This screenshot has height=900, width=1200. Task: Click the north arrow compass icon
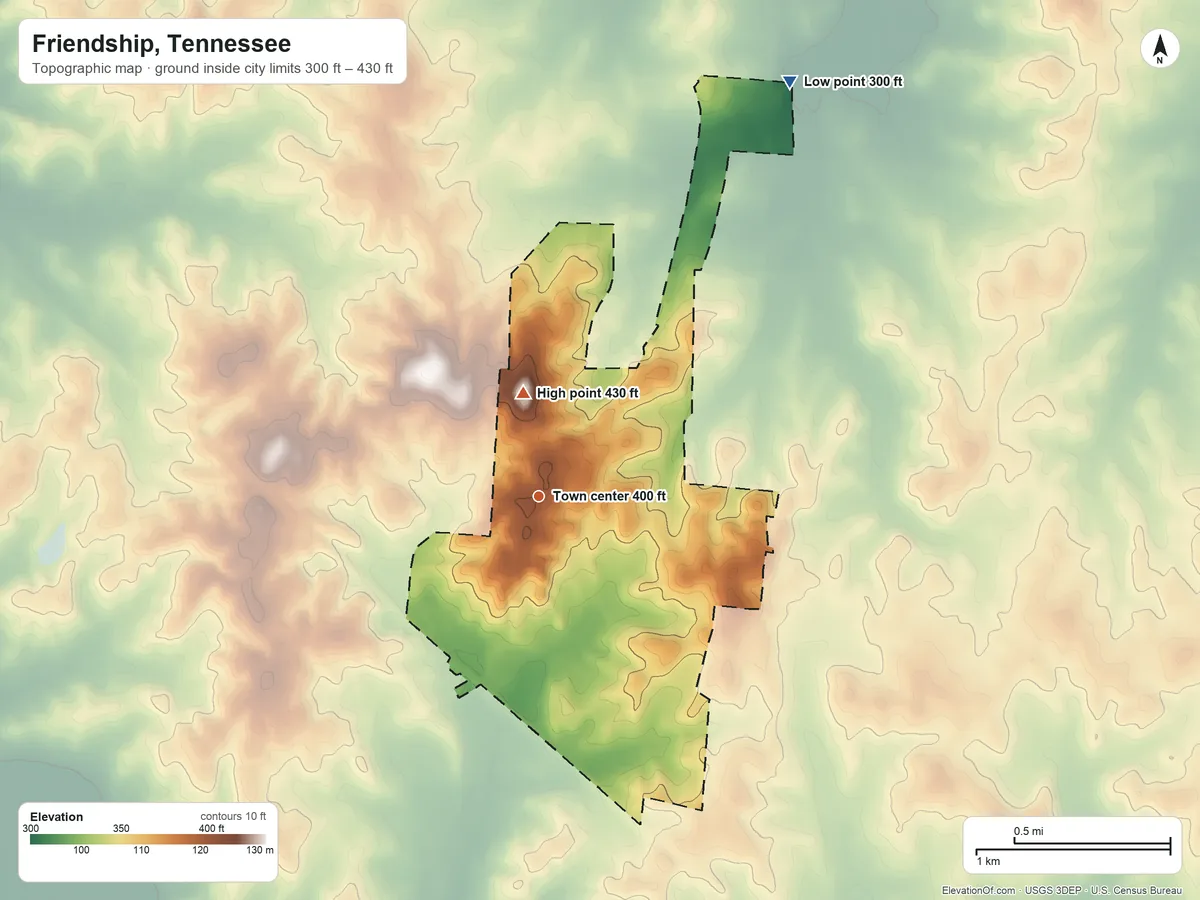1160,49
